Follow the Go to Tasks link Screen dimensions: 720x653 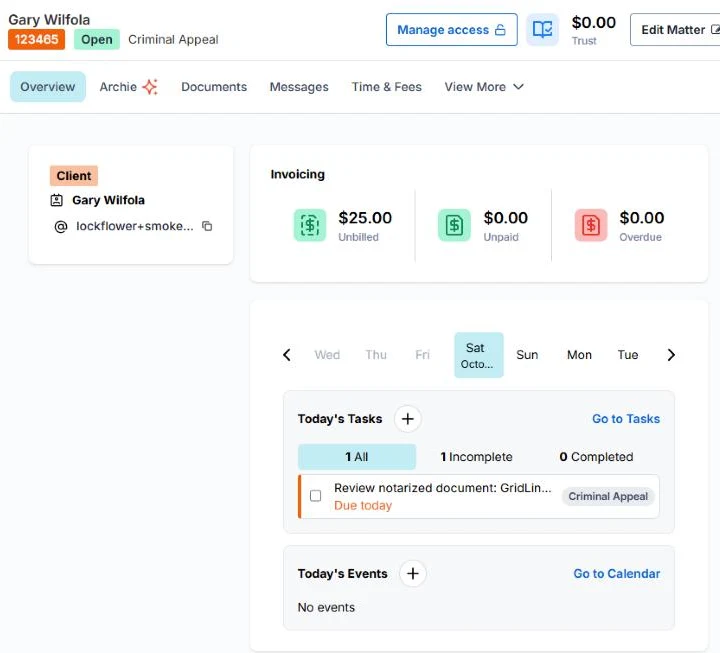click(626, 419)
